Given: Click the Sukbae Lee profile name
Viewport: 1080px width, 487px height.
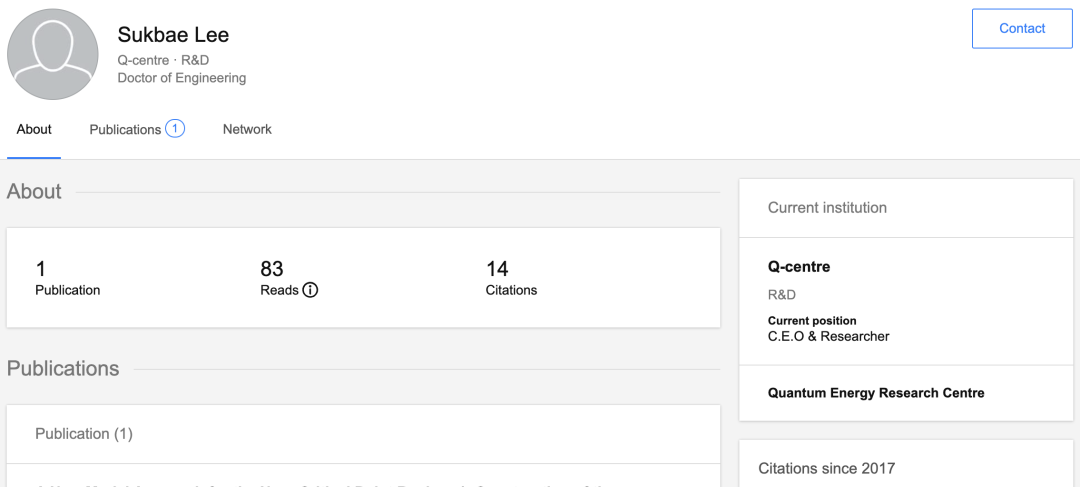Looking at the screenshot, I should pyautogui.click(x=173, y=35).
